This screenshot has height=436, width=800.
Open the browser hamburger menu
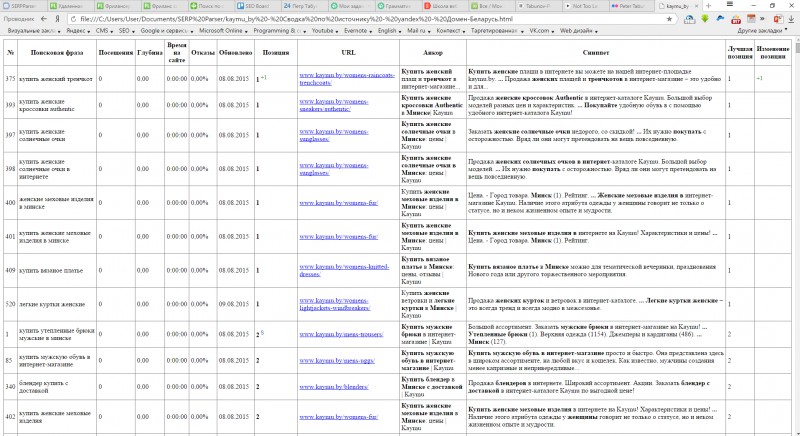pos(730,5)
